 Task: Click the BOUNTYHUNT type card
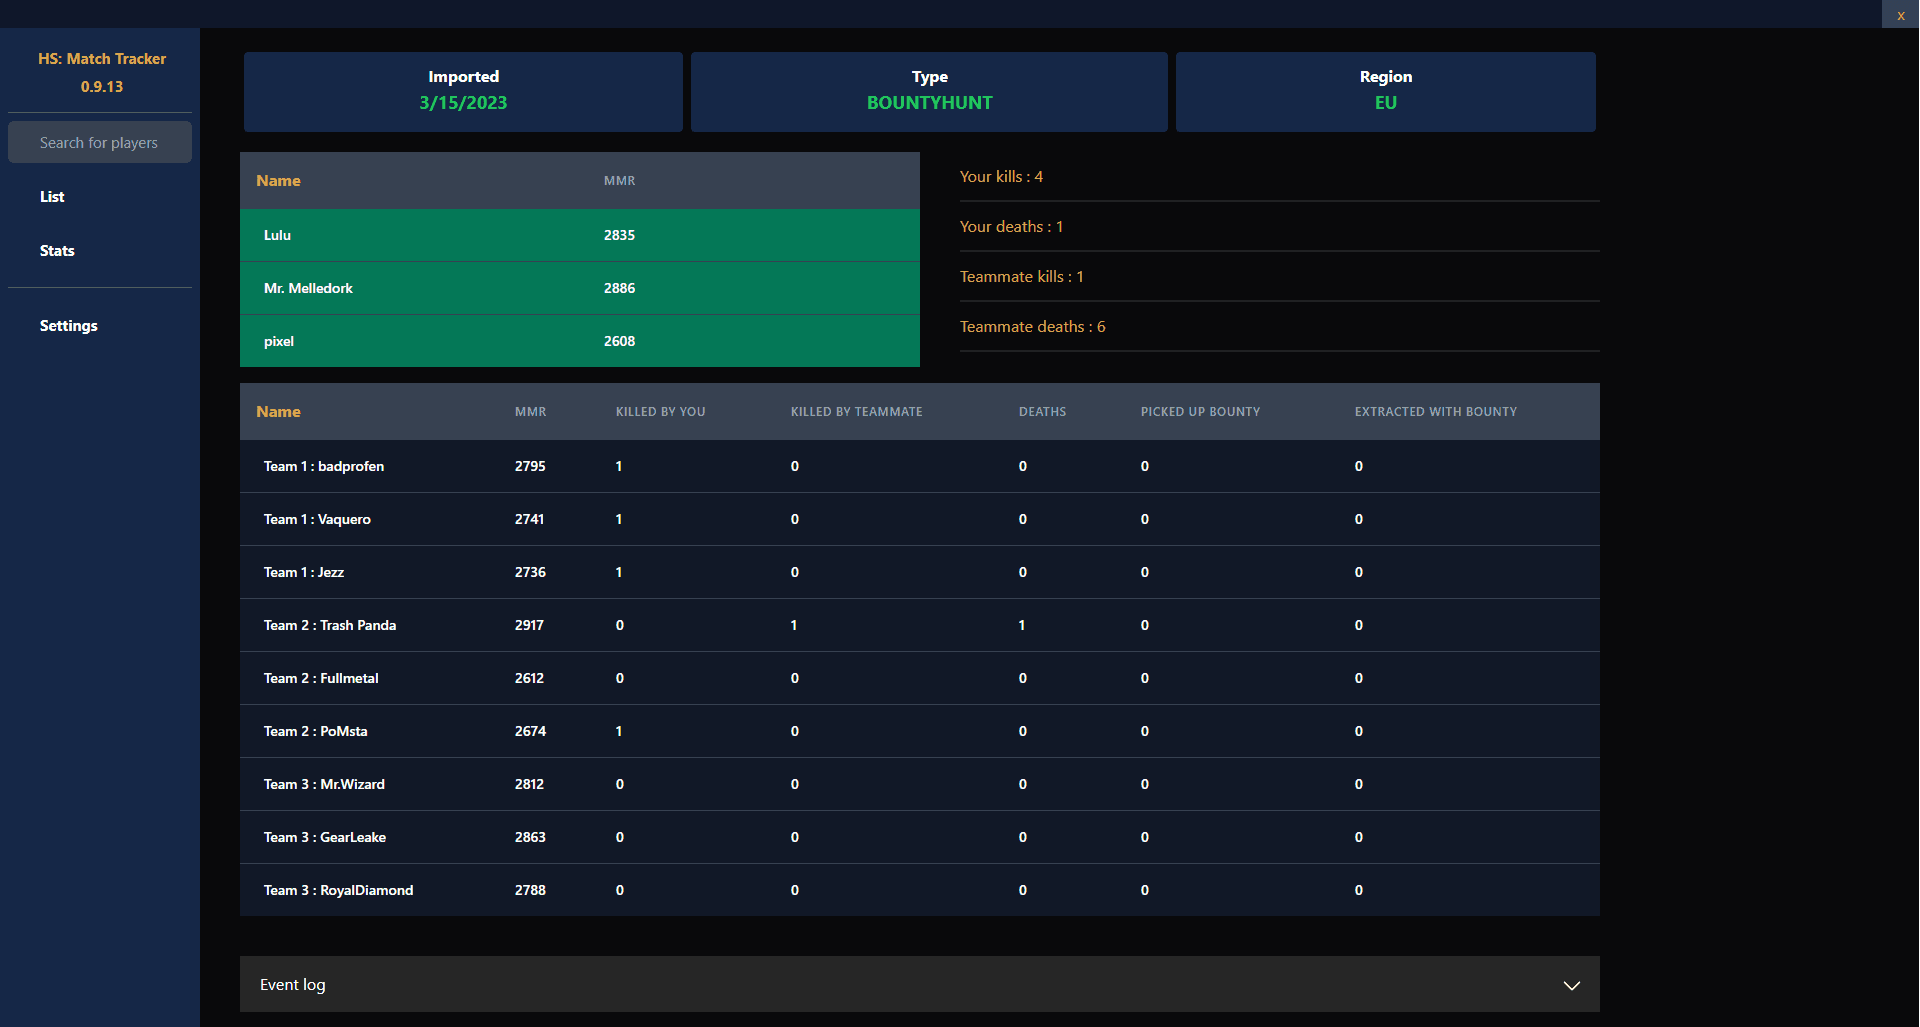coord(929,91)
